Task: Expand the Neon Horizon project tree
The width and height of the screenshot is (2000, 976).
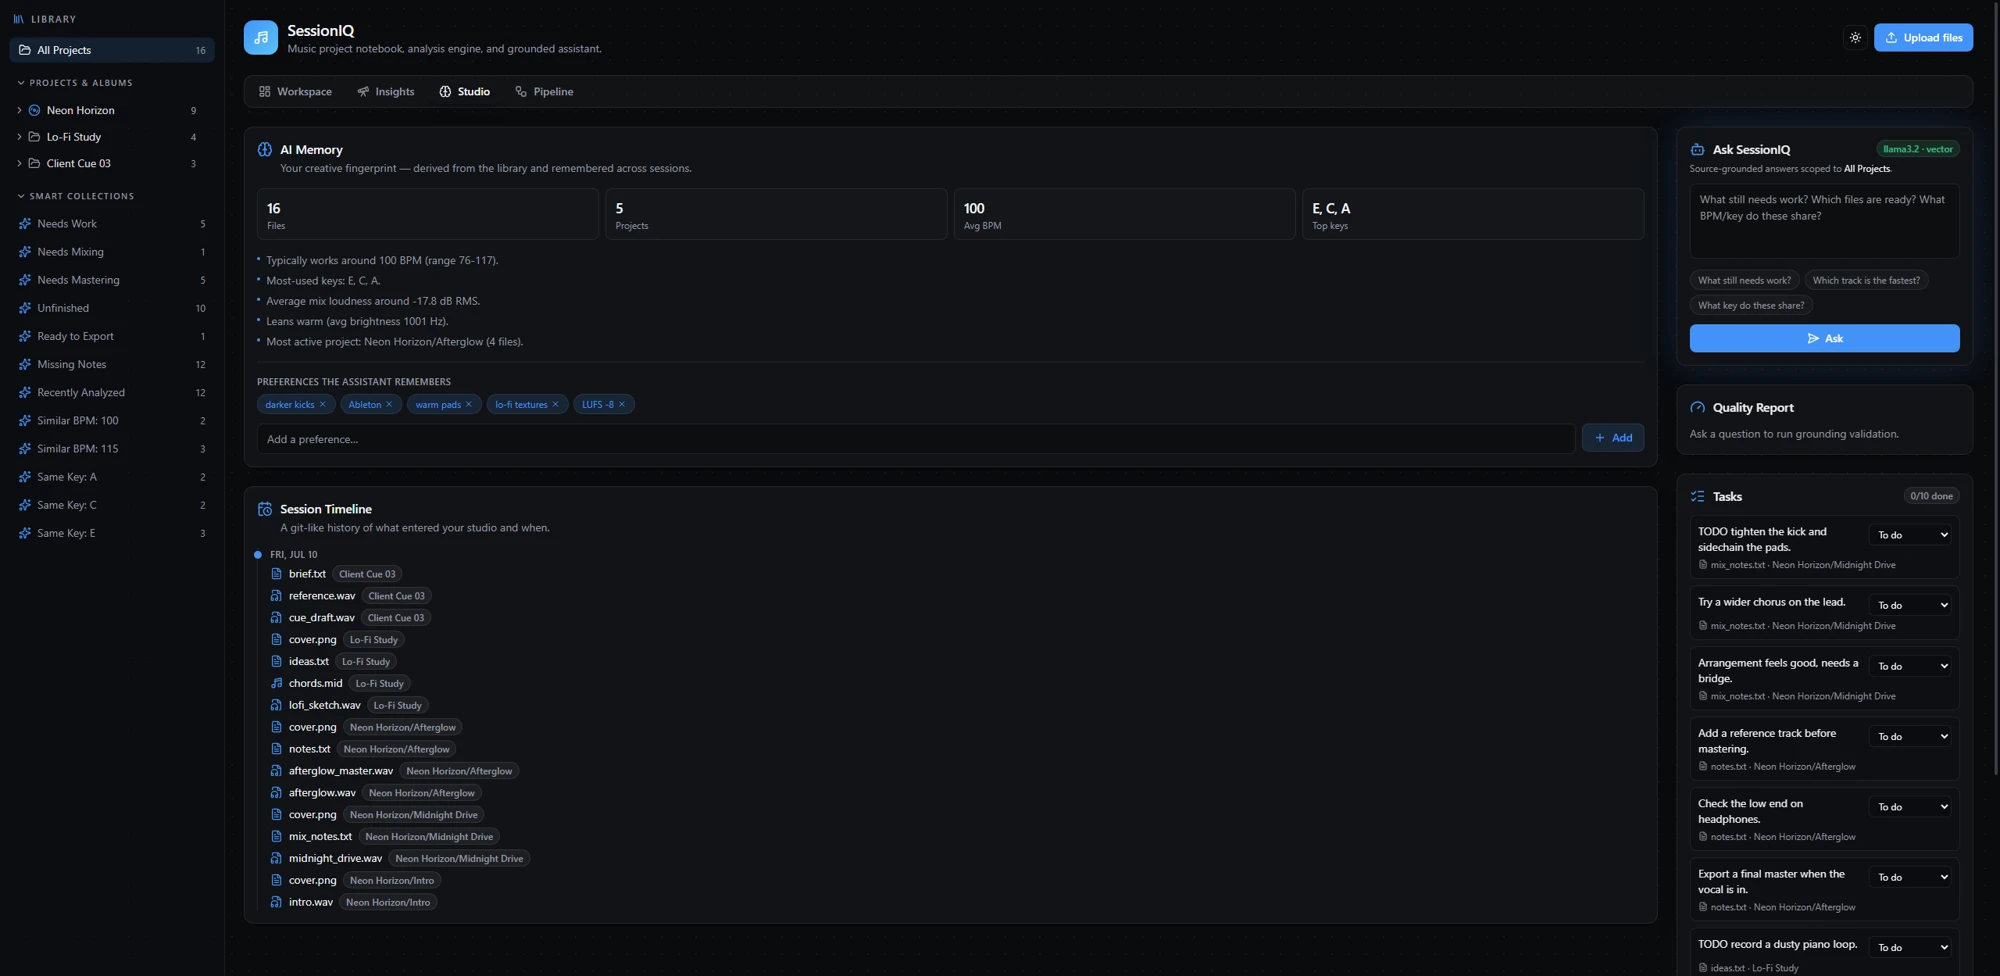Action: [x=19, y=111]
